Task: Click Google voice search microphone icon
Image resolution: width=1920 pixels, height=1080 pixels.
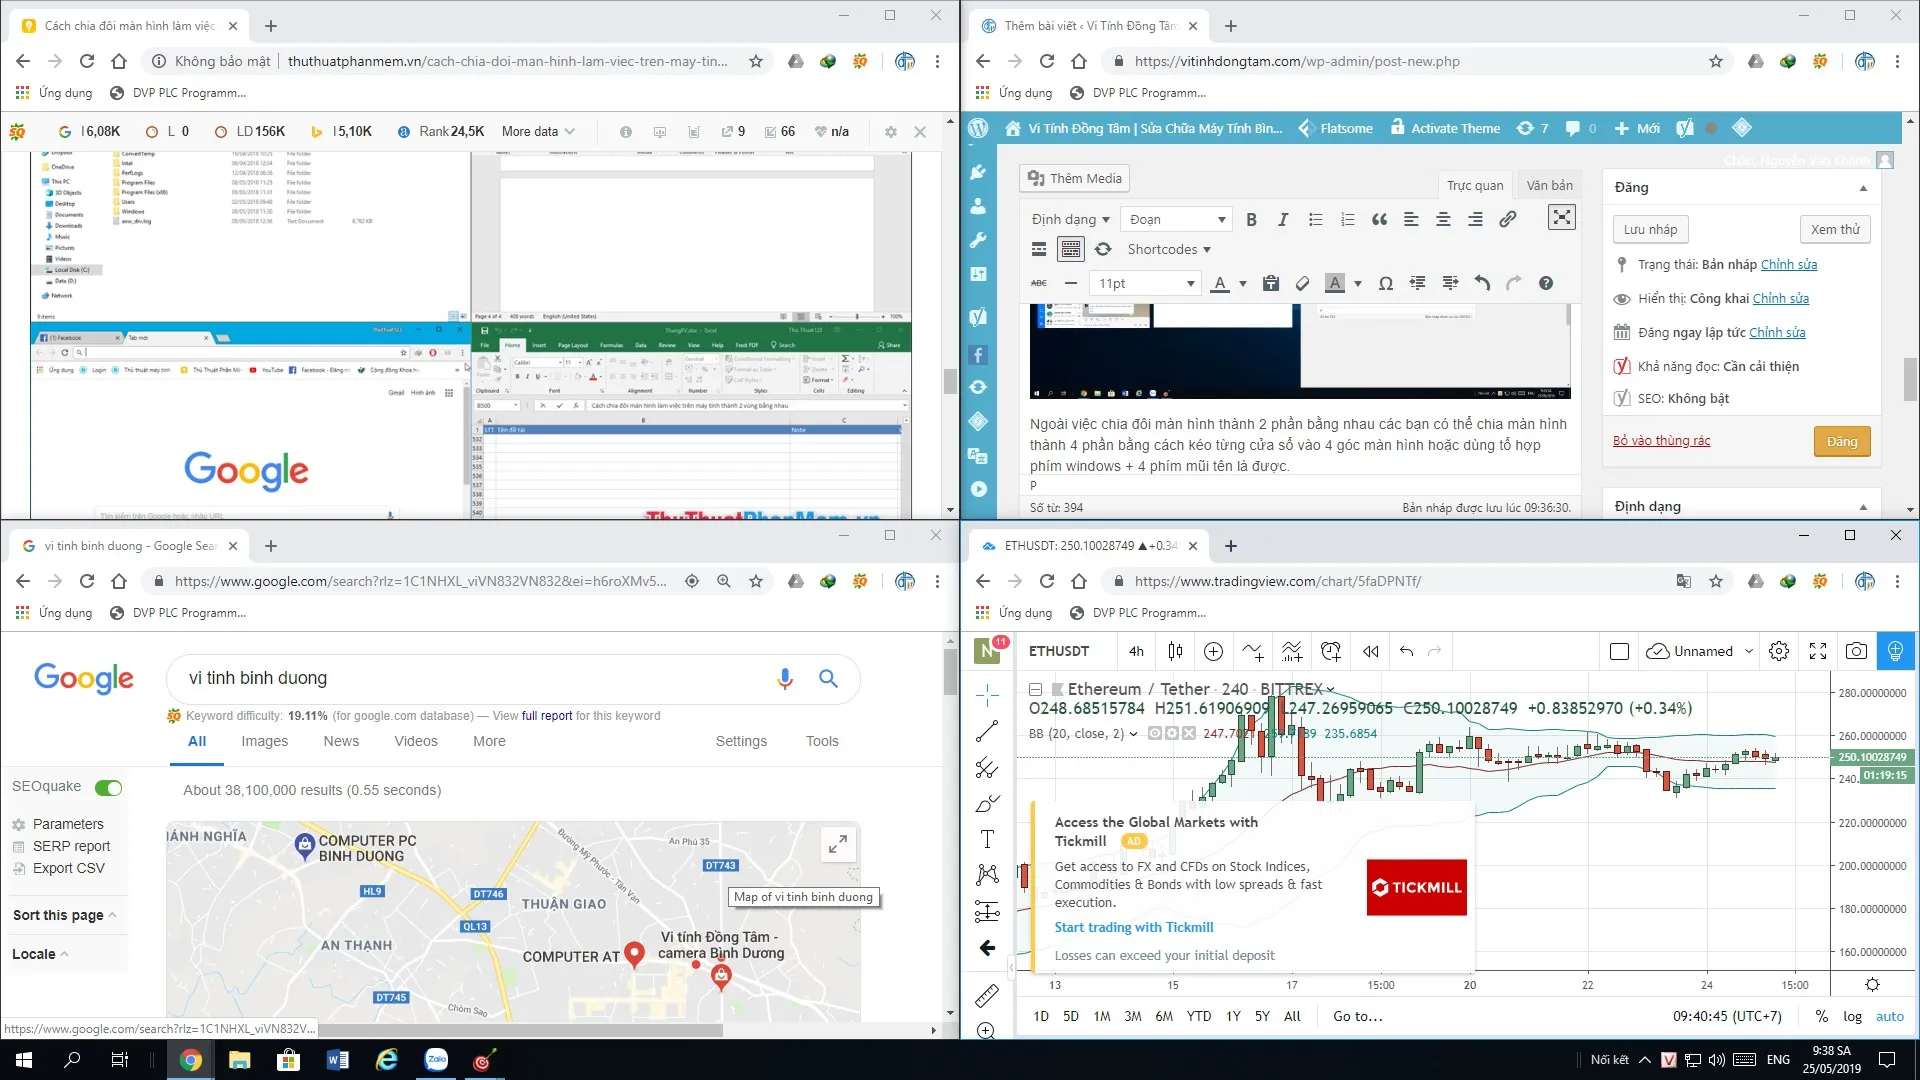Action: [785, 679]
